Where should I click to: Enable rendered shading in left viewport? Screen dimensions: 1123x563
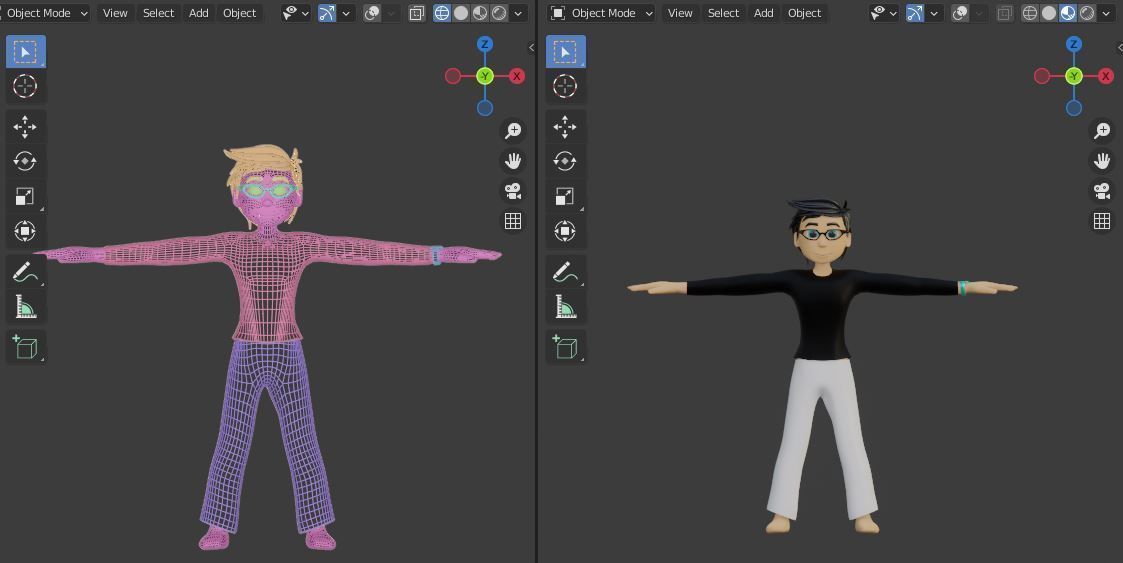(499, 13)
